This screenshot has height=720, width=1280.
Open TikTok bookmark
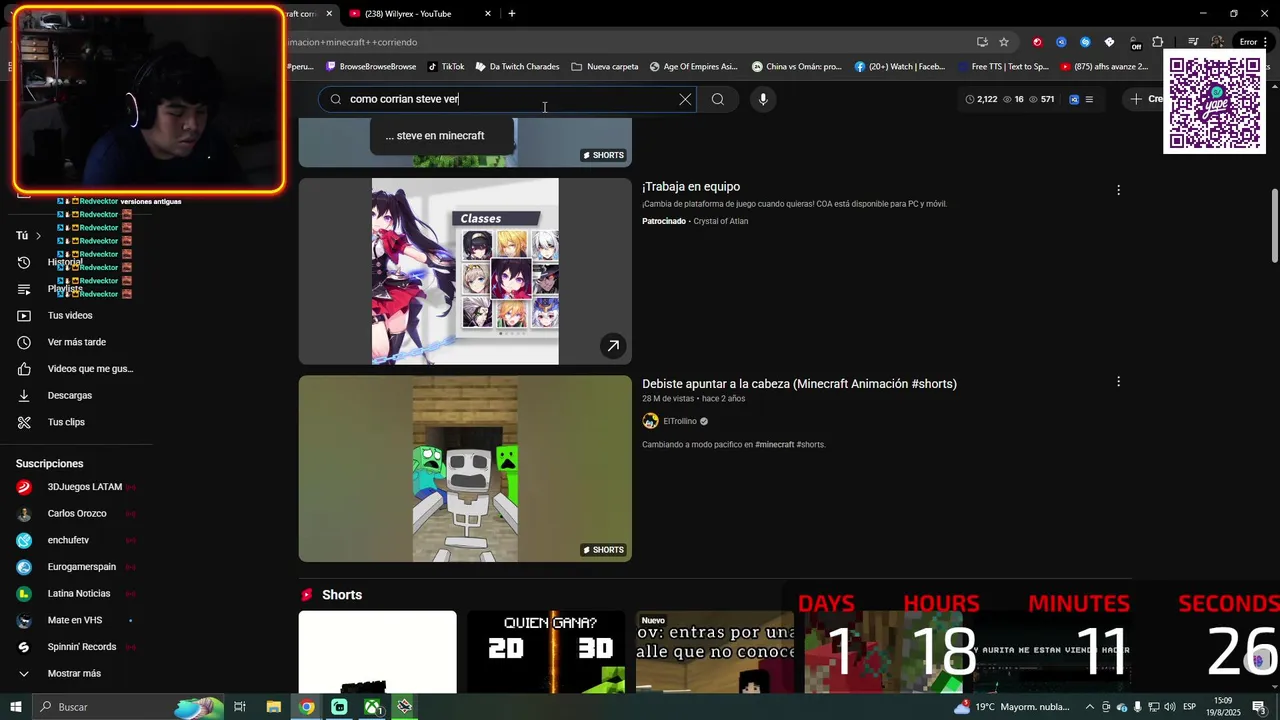(x=446, y=67)
